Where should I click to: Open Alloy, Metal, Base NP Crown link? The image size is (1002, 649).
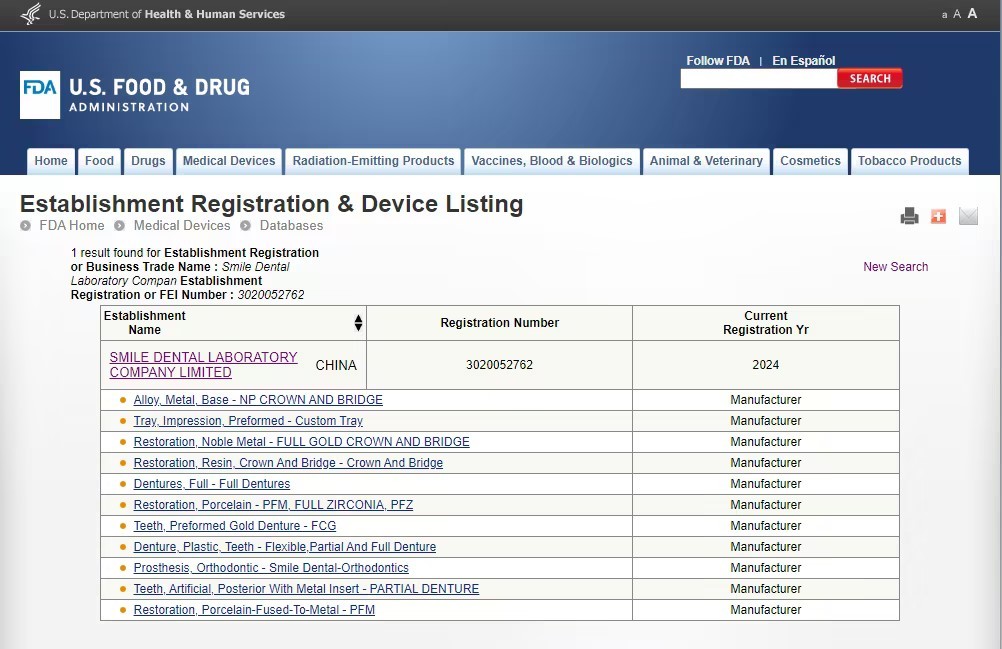258,400
